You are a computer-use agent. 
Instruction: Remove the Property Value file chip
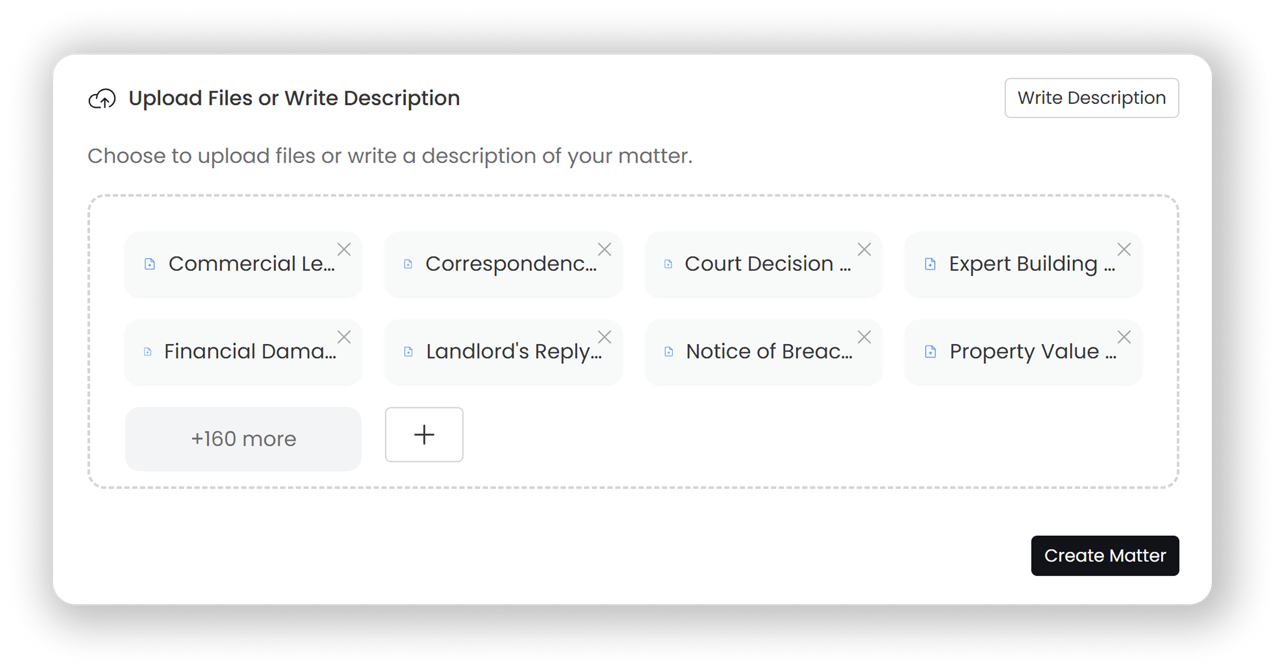click(x=1124, y=338)
